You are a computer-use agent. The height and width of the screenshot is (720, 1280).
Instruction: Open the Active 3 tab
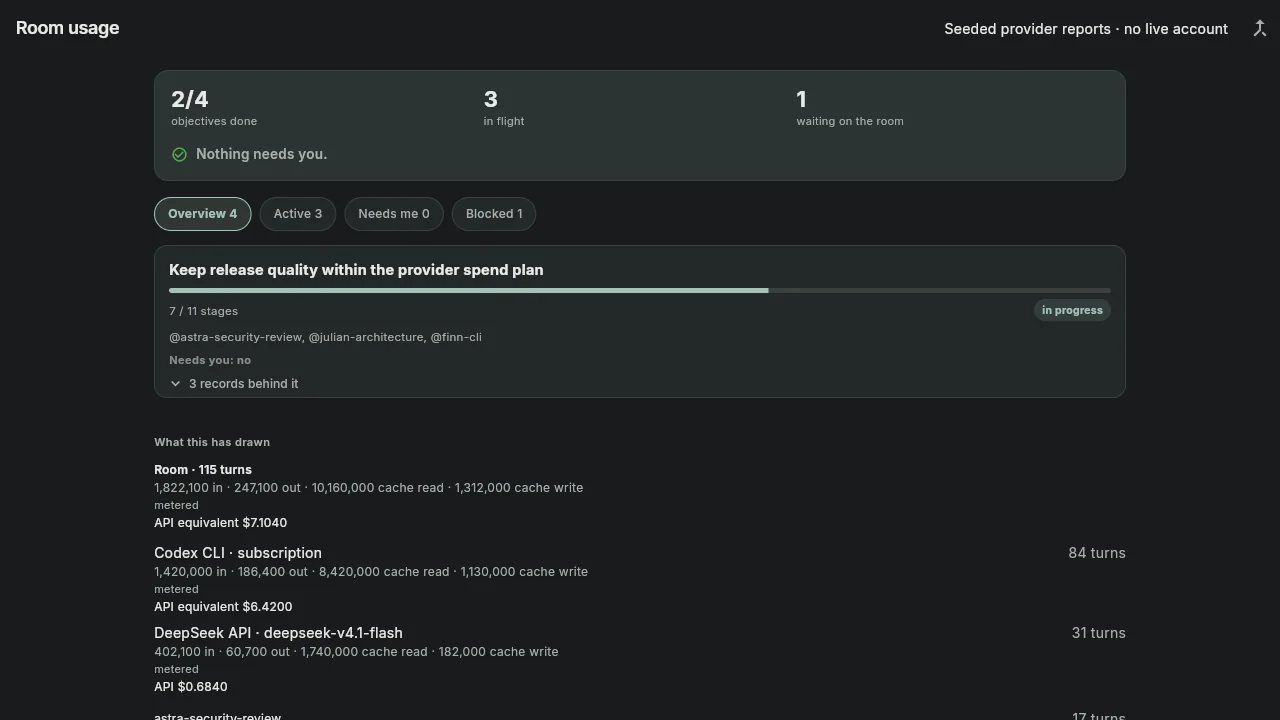click(x=298, y=214)
